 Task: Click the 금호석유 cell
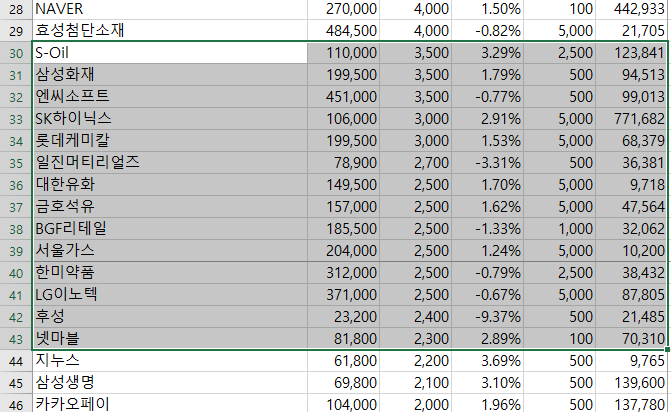[170, 207]
